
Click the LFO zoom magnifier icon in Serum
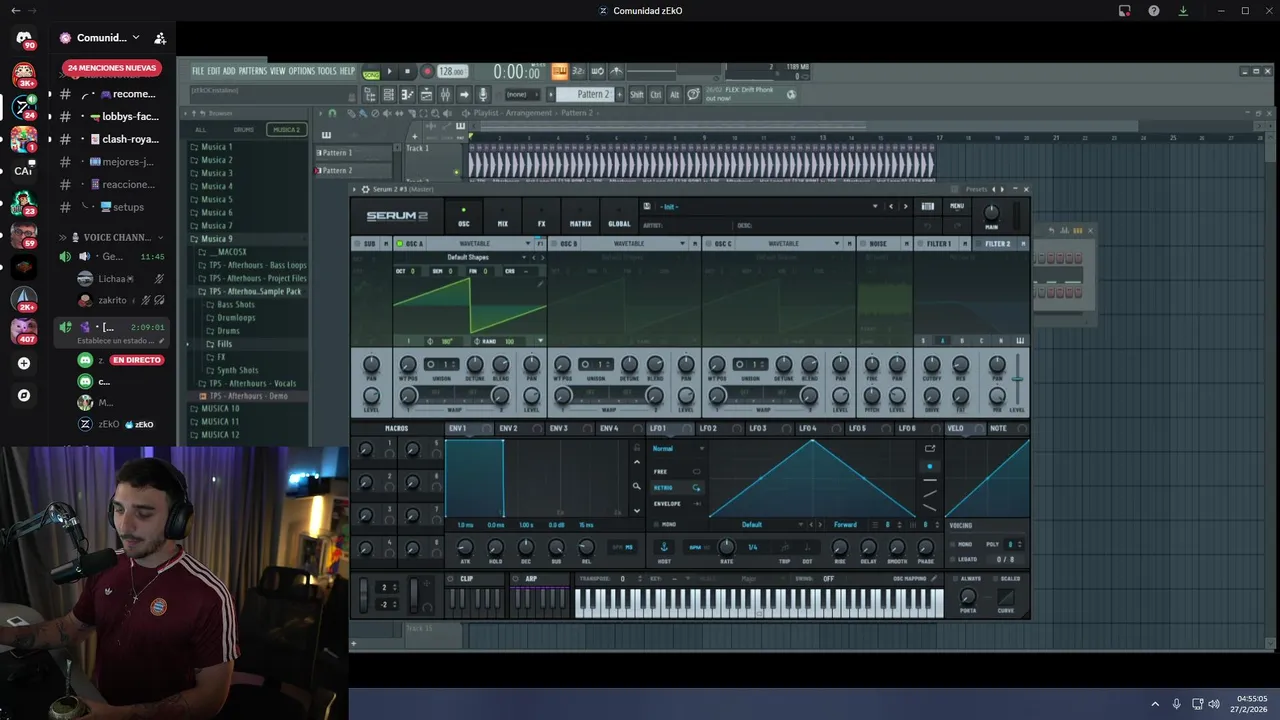coord(637,486)
